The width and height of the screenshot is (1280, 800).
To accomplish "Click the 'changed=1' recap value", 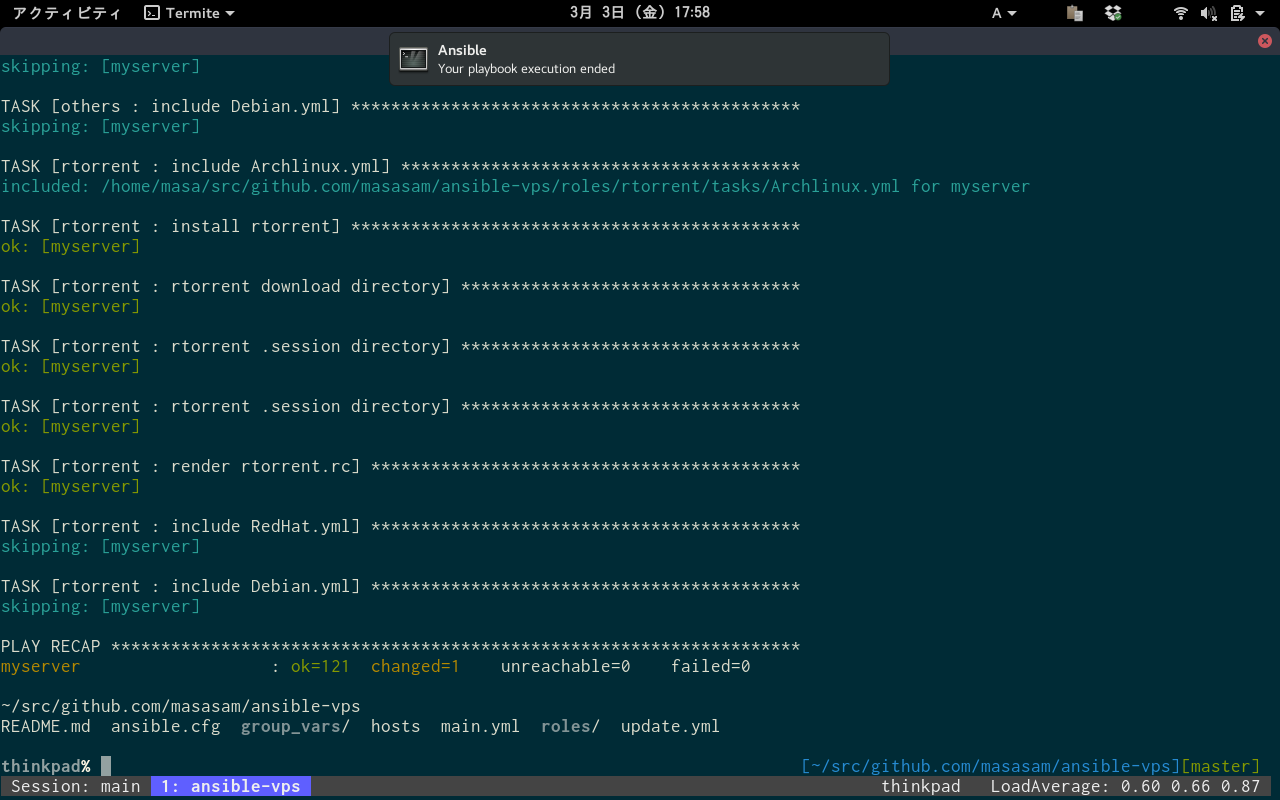I will [415, 666].
